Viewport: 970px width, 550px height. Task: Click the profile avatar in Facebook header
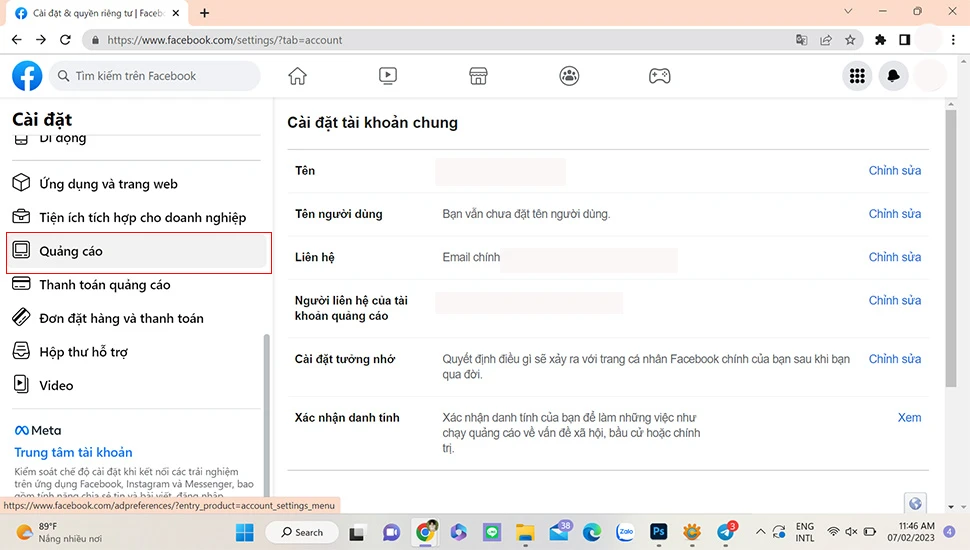pyautogui.click(x=930, y=76)
